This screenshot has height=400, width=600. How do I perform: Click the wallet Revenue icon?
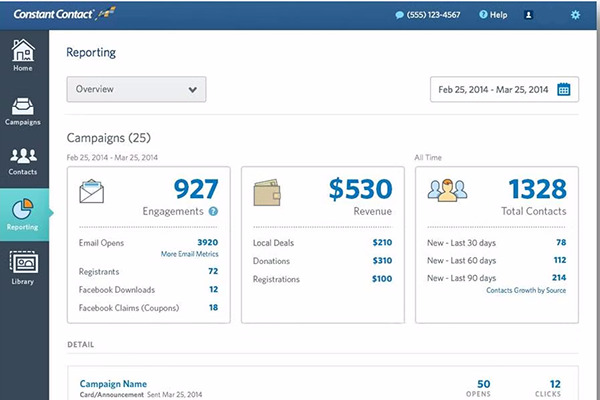268,191
